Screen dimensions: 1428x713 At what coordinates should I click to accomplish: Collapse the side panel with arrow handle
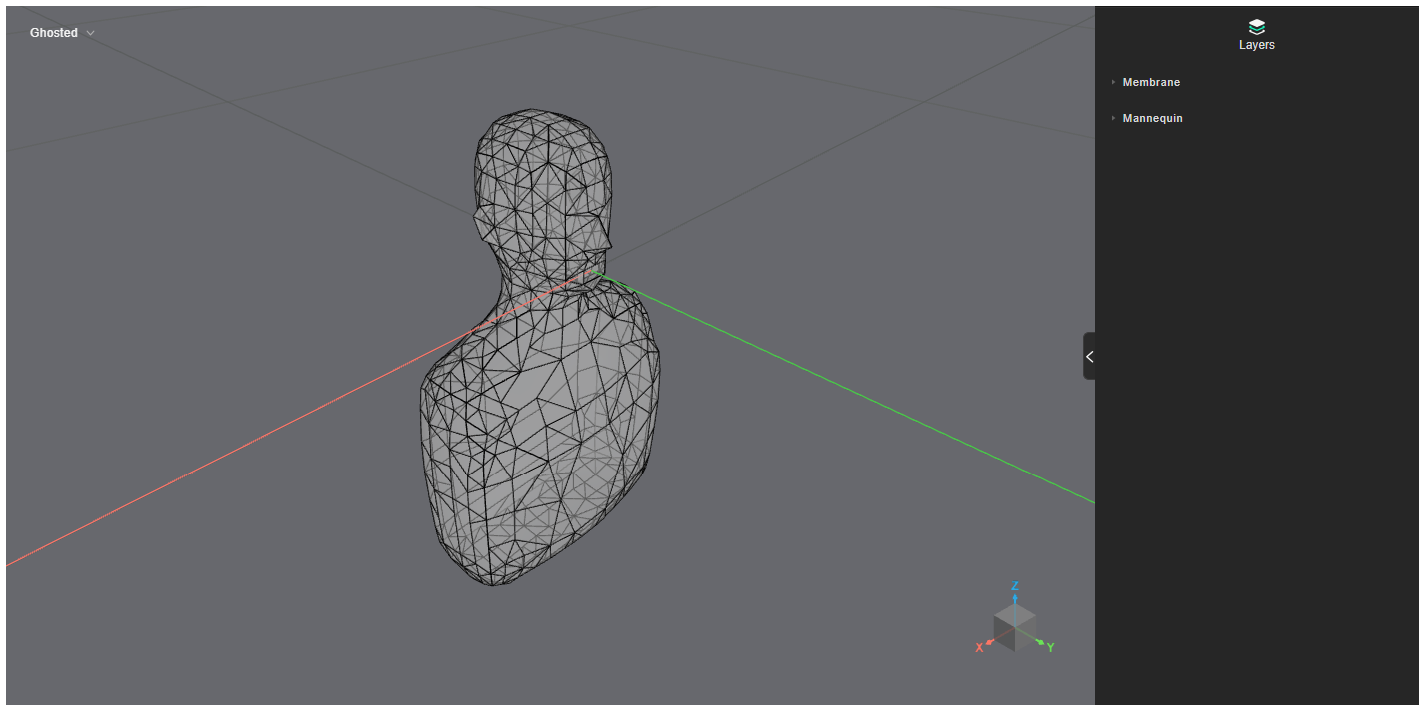coord(1089,356)
